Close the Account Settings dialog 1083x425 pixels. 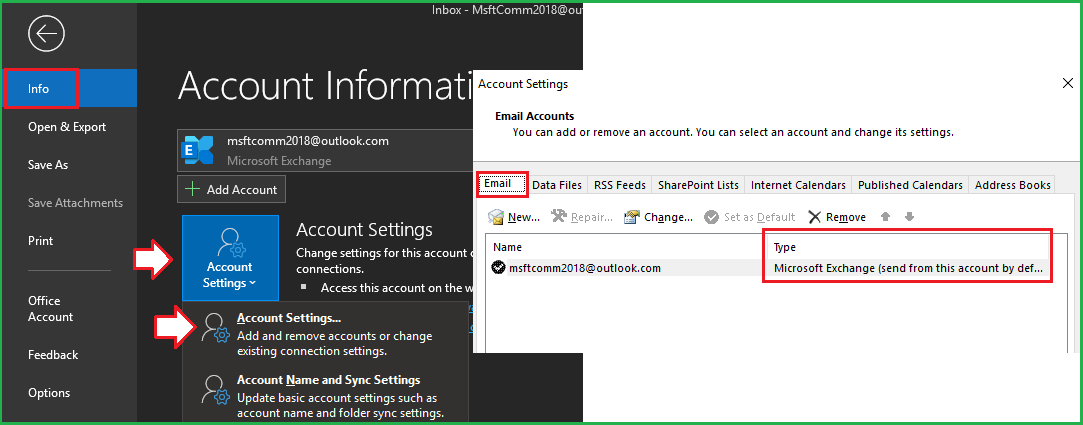coord(1067,84)
